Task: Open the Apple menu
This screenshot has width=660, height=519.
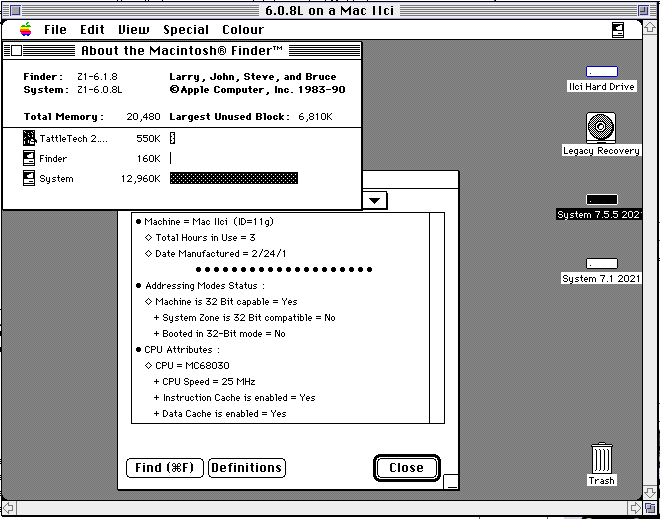Action: point(26,29)
